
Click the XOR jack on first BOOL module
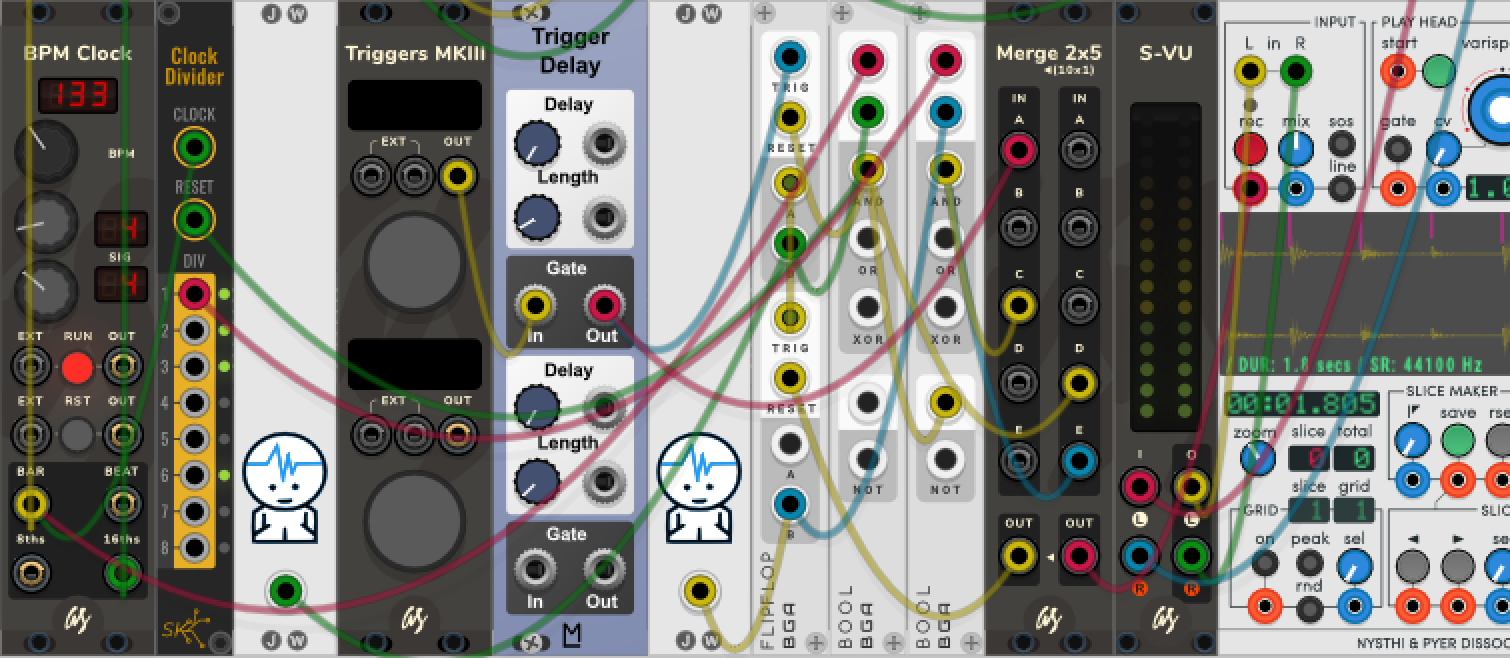tap(867, 306)
